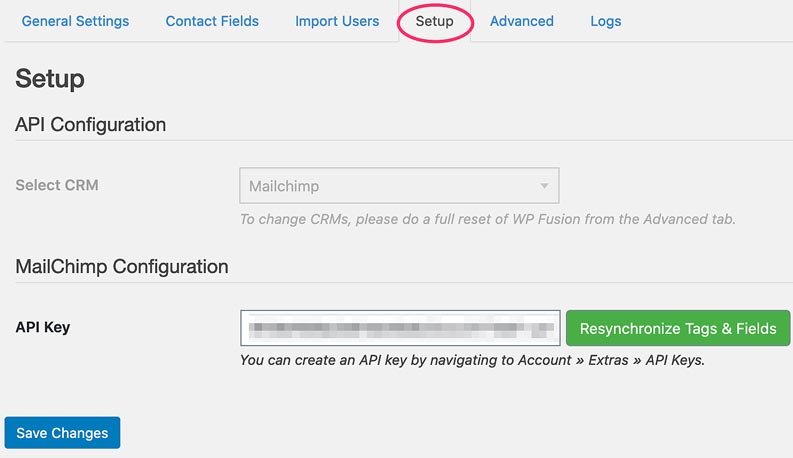Click the MailChimp Configuration section heading

pyautogui.click(x=122, y=267)
